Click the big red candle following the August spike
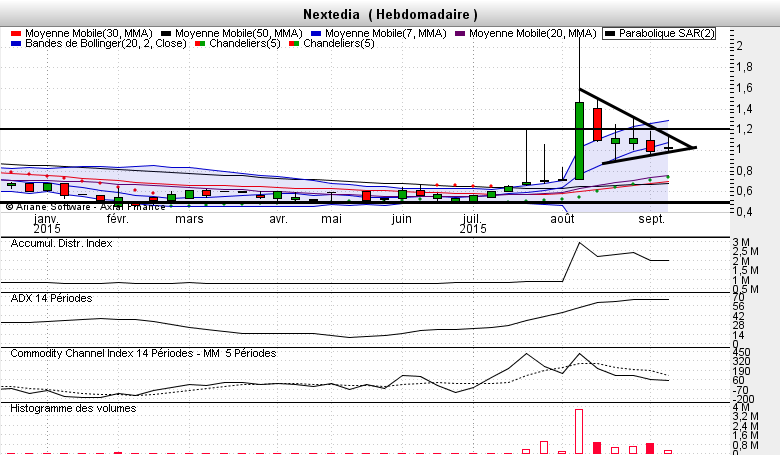Viewport: 780px width, 455px height. tap(597, 124)
